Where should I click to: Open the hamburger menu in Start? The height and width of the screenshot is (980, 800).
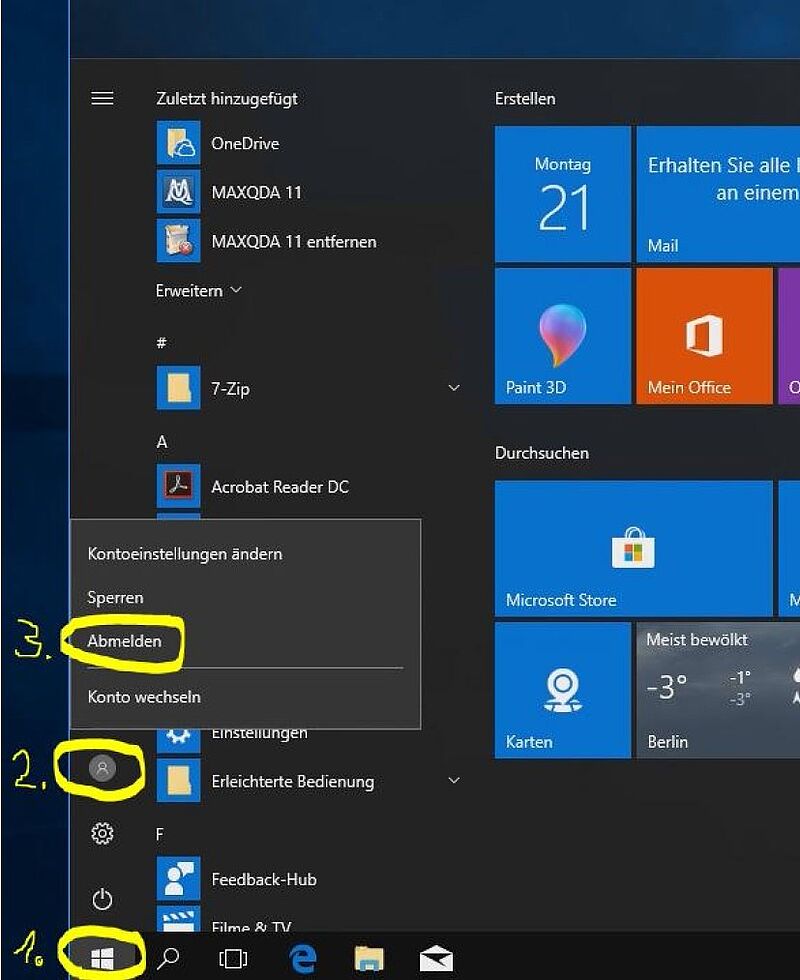click(x=102, y=98)
